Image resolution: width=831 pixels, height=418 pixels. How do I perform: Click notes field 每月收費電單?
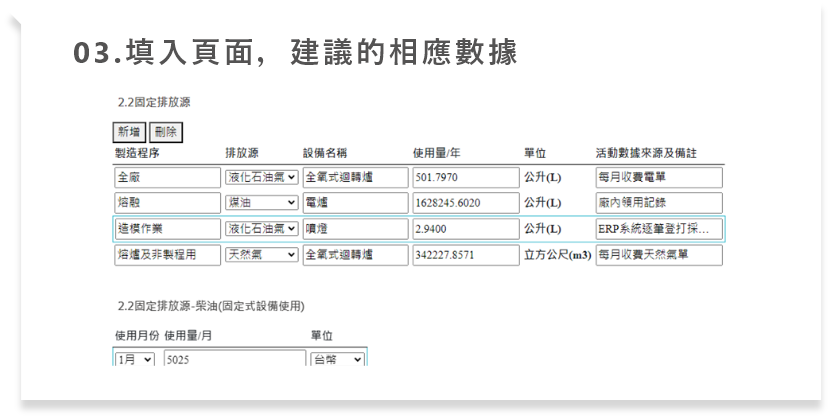point(659,177)
